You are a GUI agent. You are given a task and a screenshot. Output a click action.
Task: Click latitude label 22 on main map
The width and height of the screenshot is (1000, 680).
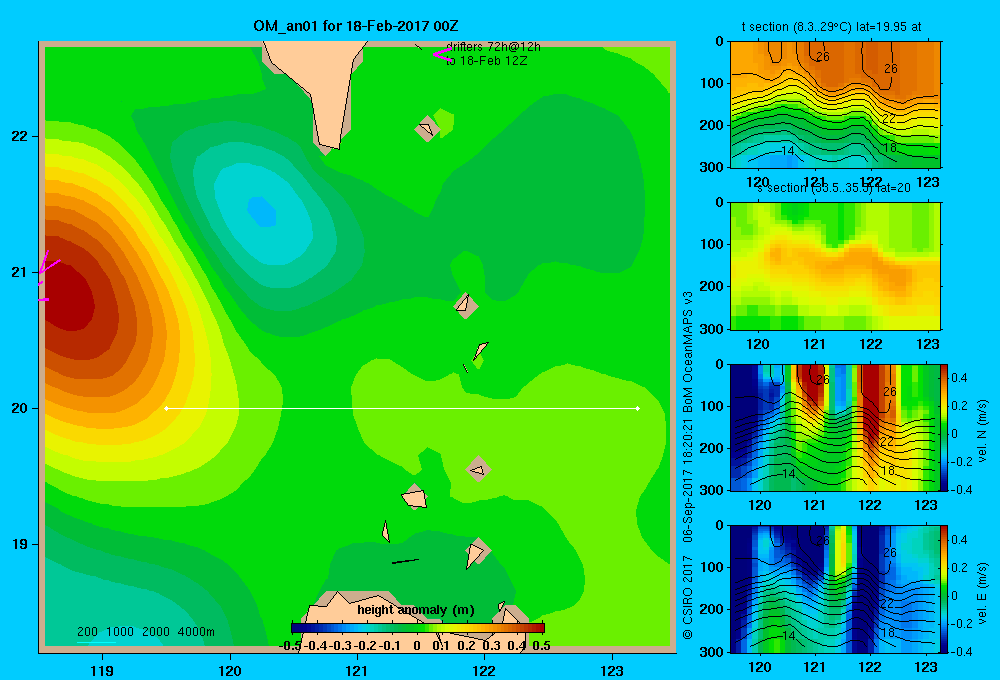(x=20, y=137)
